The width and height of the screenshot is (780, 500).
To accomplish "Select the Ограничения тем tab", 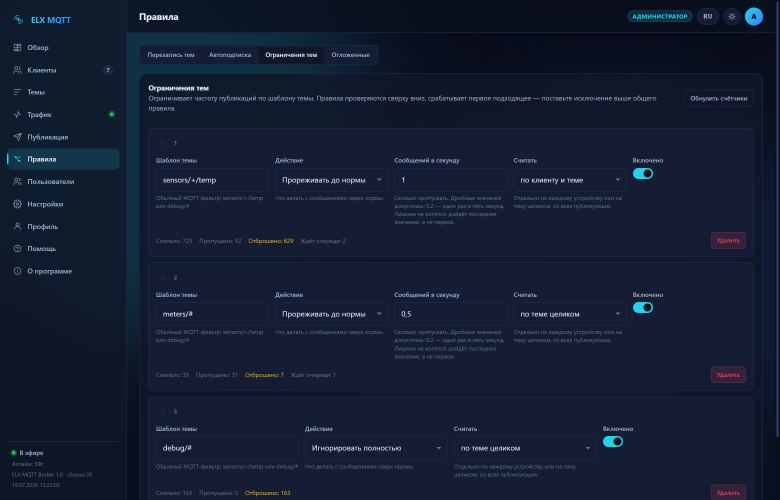I will tap(291, 55).
